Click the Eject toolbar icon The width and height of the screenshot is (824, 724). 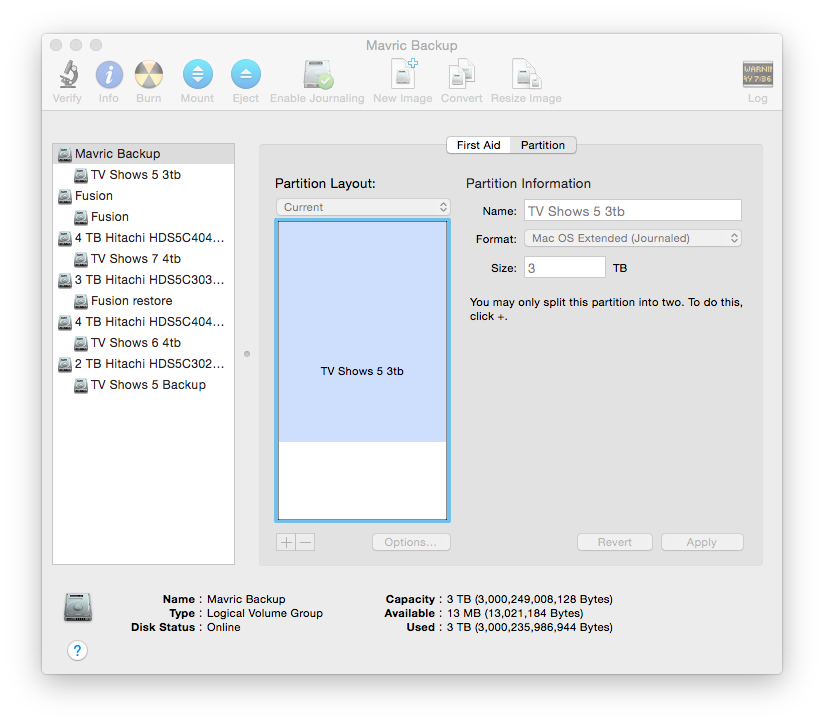click(245, 74)
